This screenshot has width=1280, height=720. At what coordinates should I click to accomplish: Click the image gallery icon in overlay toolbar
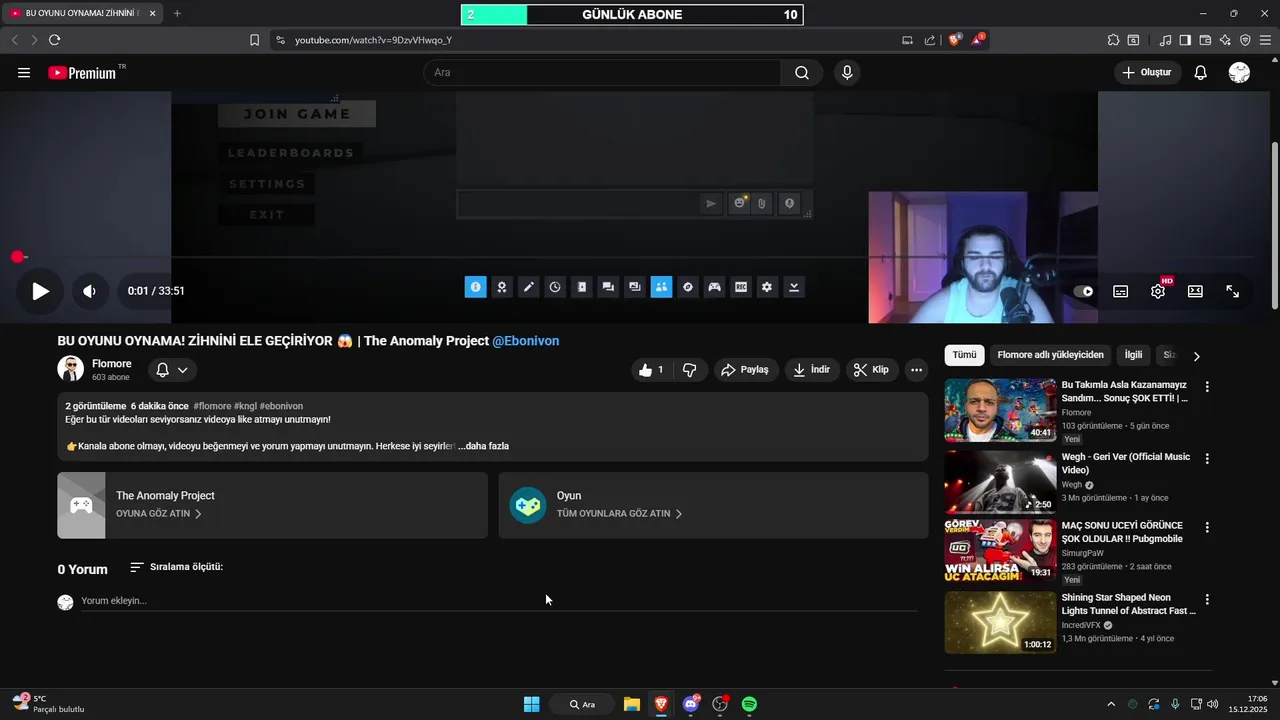click(634, 287)
